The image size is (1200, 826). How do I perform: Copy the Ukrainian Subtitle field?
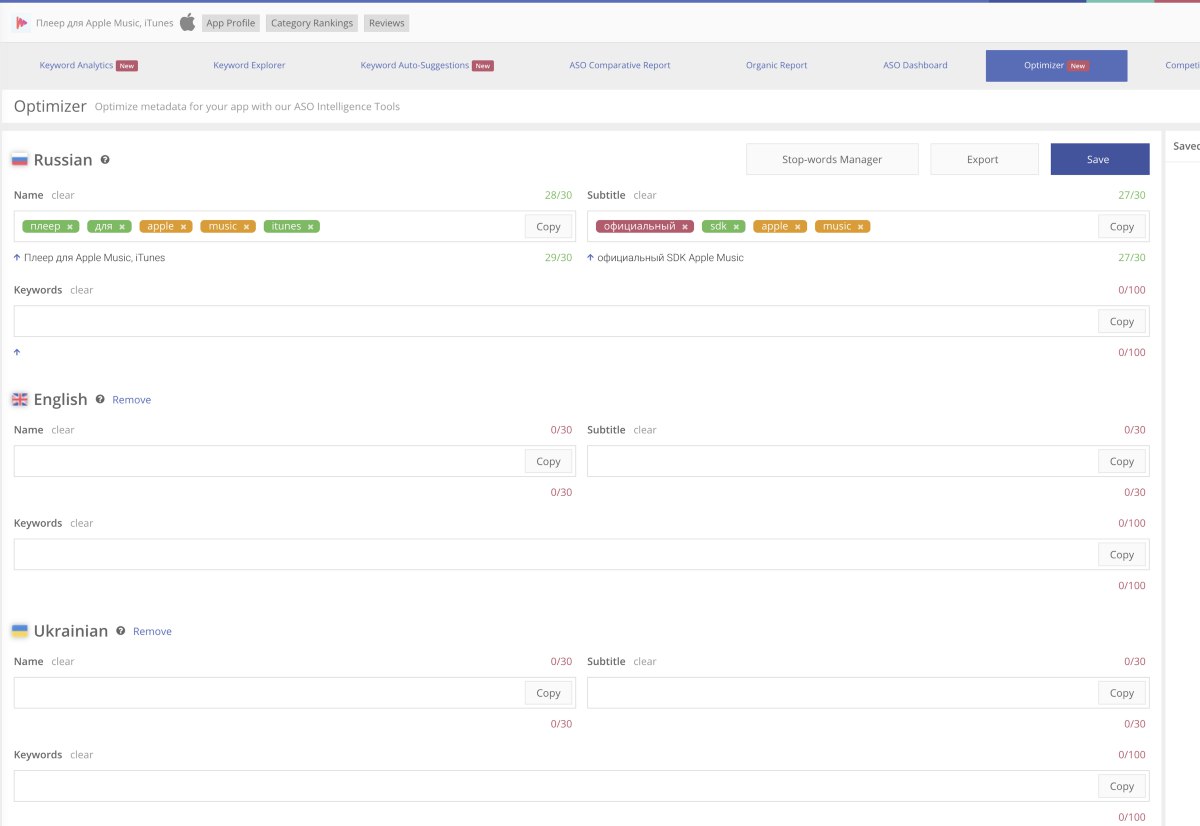click(1122, 693)
